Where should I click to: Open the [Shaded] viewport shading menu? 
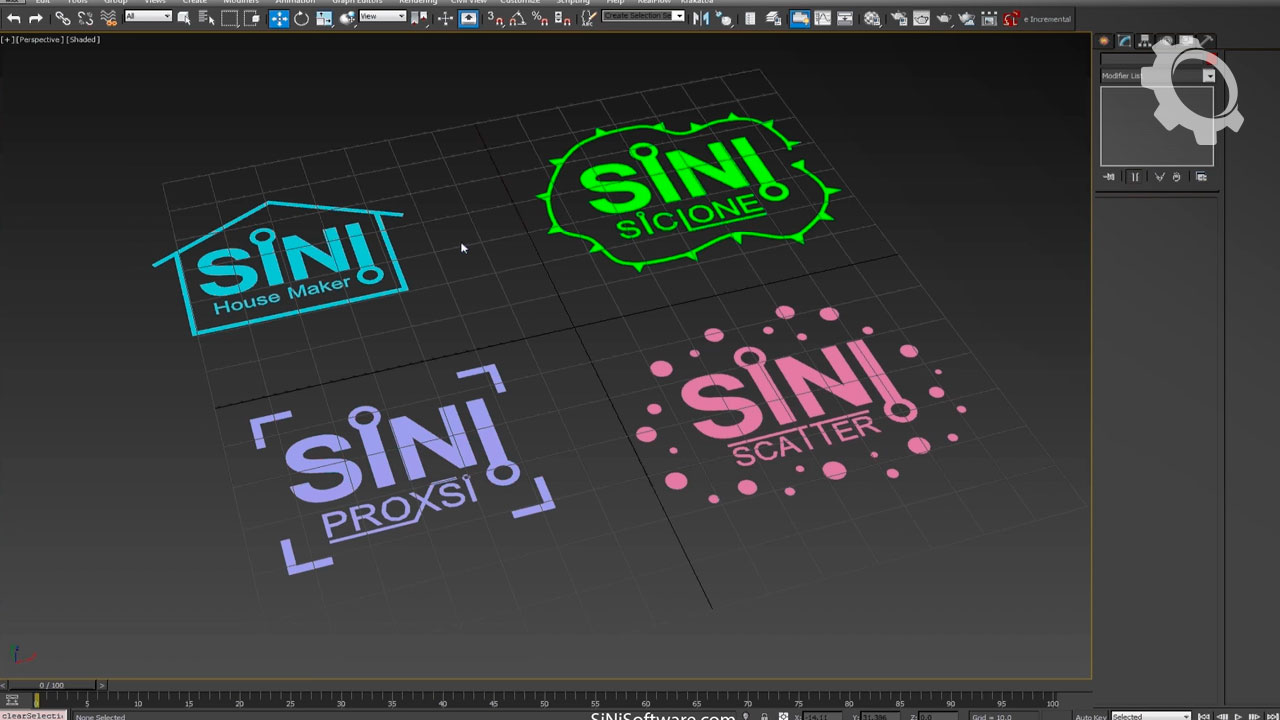click(x=83, y=40)
